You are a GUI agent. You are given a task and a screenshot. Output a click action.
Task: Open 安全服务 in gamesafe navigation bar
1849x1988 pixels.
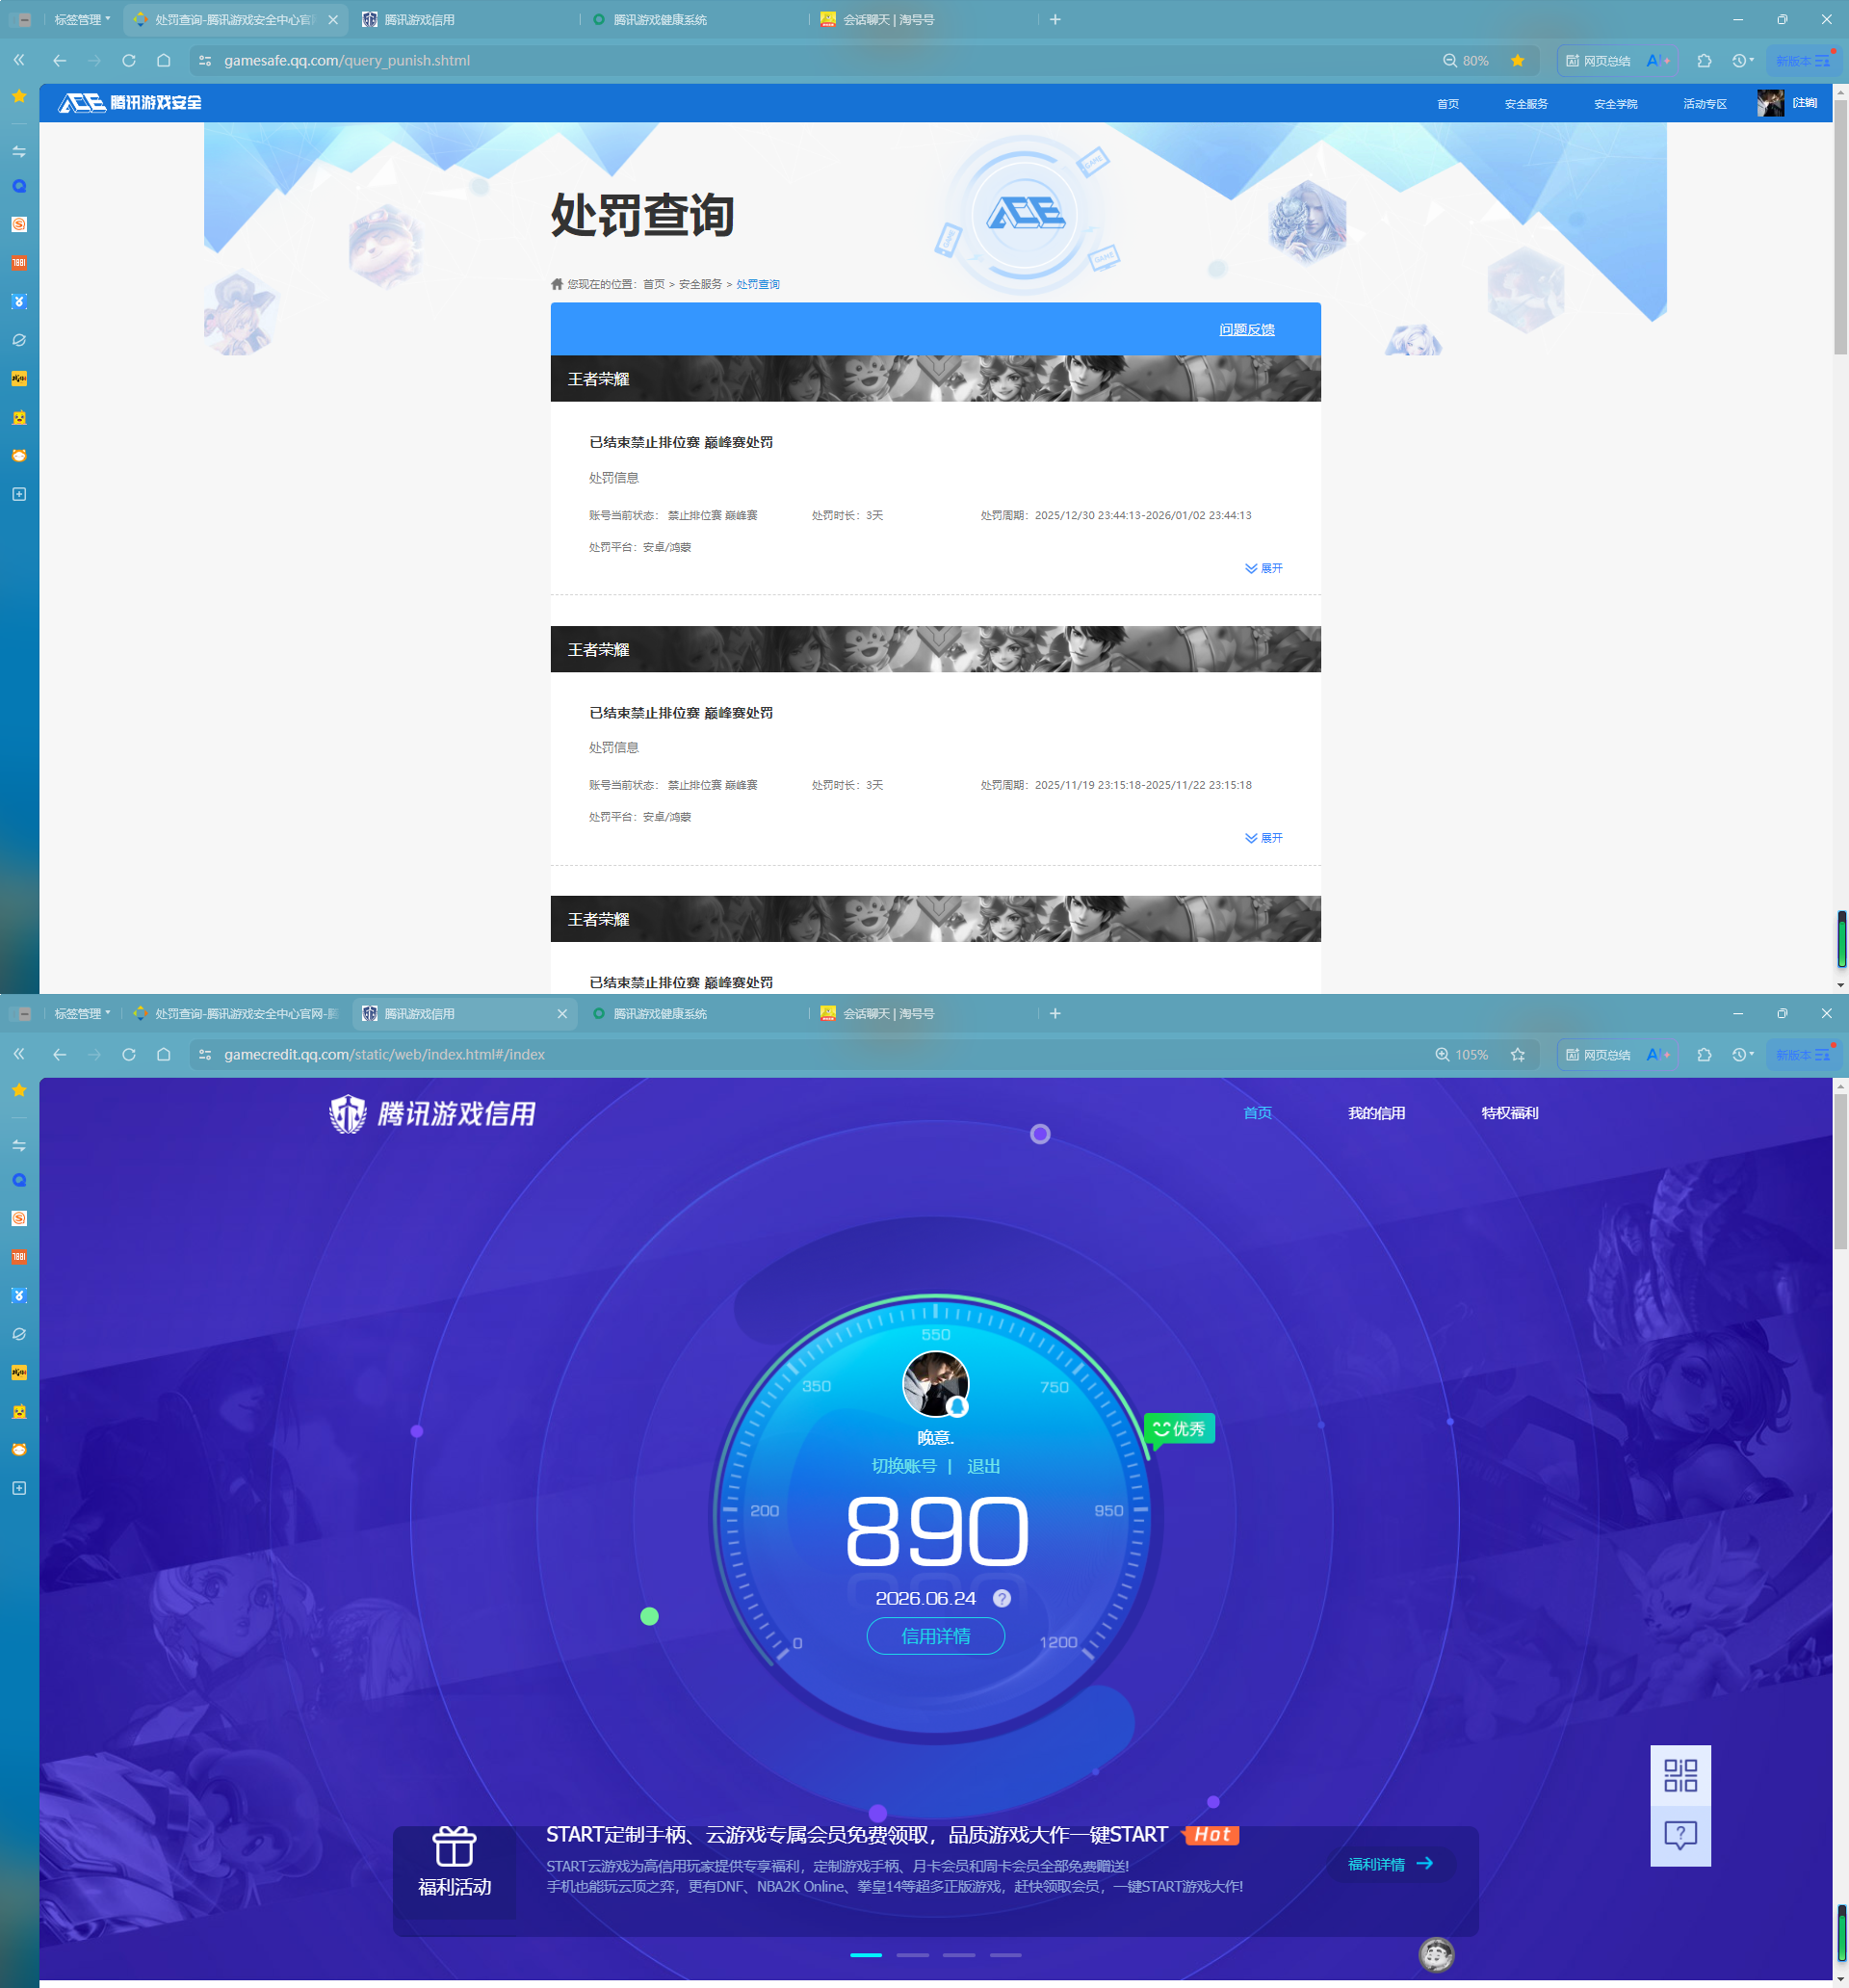coord(1526,104)
